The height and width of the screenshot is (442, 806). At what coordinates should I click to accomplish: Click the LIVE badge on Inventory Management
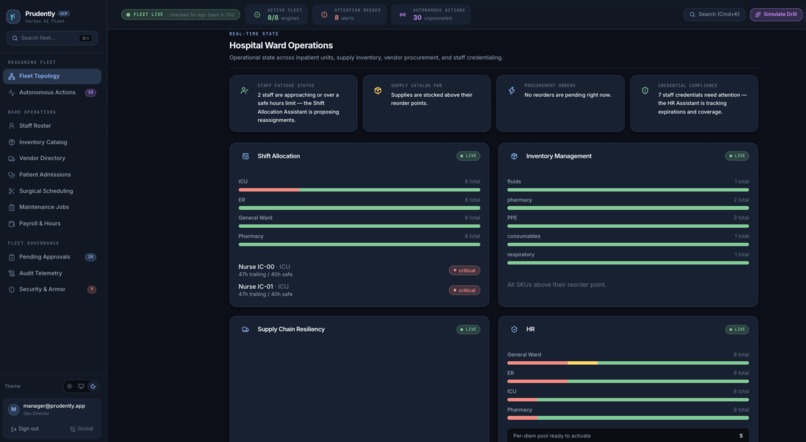[737, 156]
